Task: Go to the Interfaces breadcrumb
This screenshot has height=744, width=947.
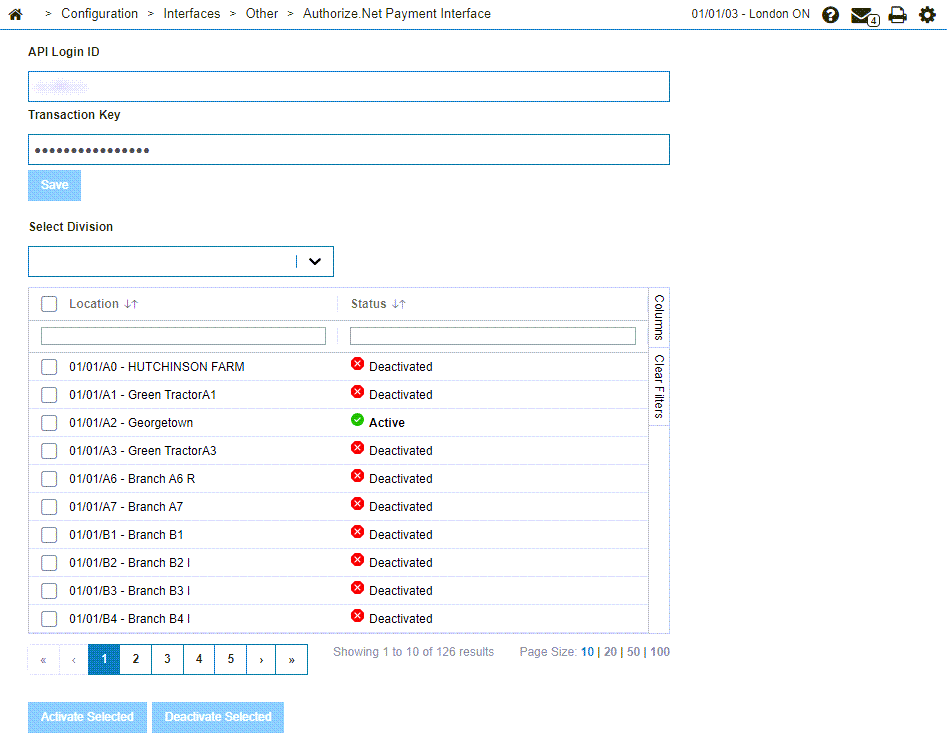Action: [x=192, y=14]
